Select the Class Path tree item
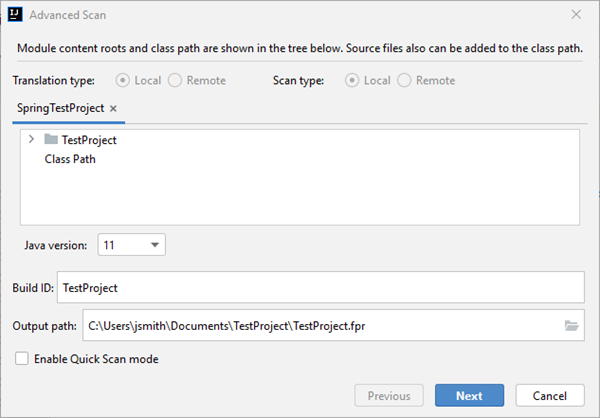600x418 pixels. click(70, 158)
